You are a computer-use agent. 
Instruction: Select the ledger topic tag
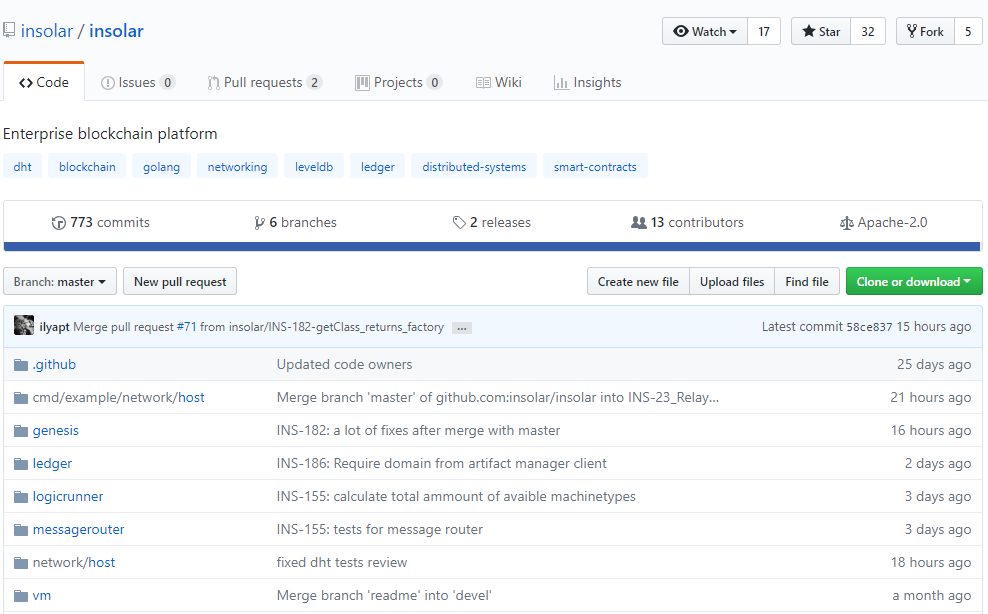pyautogui.click(x=378, y=166)
